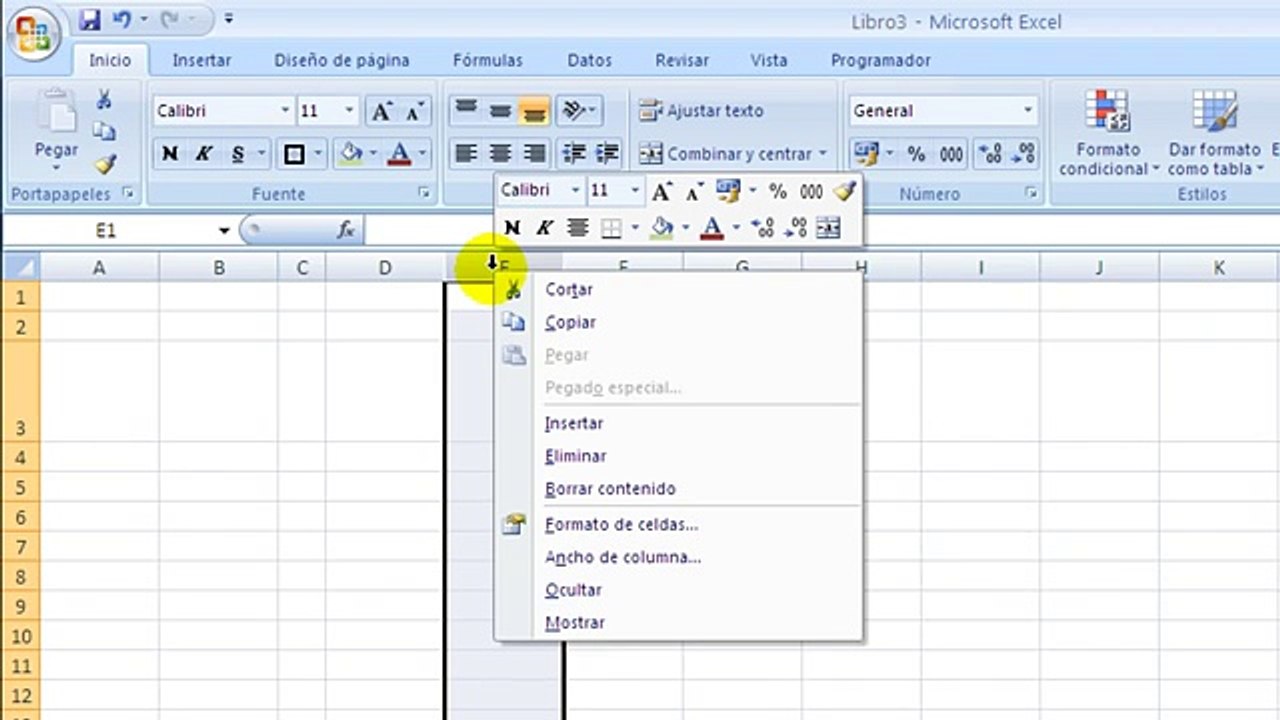The height and width of the screenshot is (720, 1280).
Task: Decrease decimals in ribbon Número group
Action: pos(1023,153)
